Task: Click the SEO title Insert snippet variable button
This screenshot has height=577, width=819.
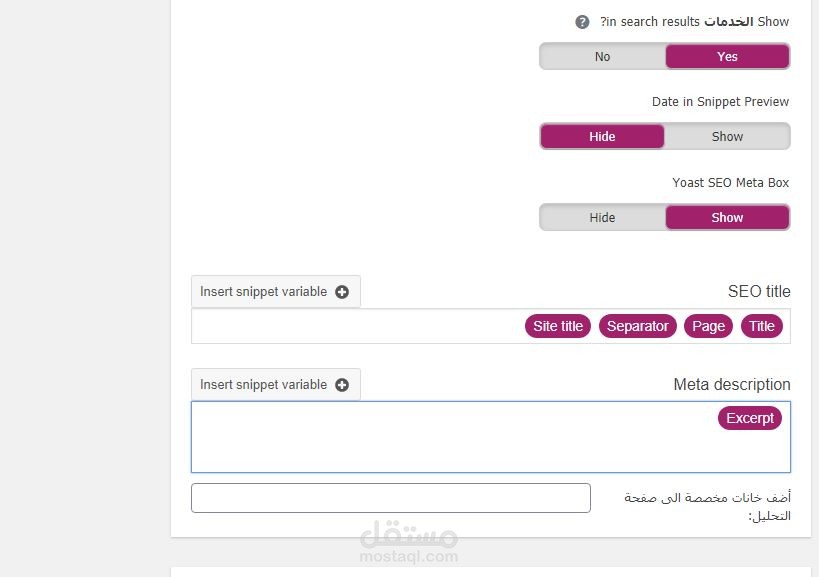Action: click(x=275, y=292)
